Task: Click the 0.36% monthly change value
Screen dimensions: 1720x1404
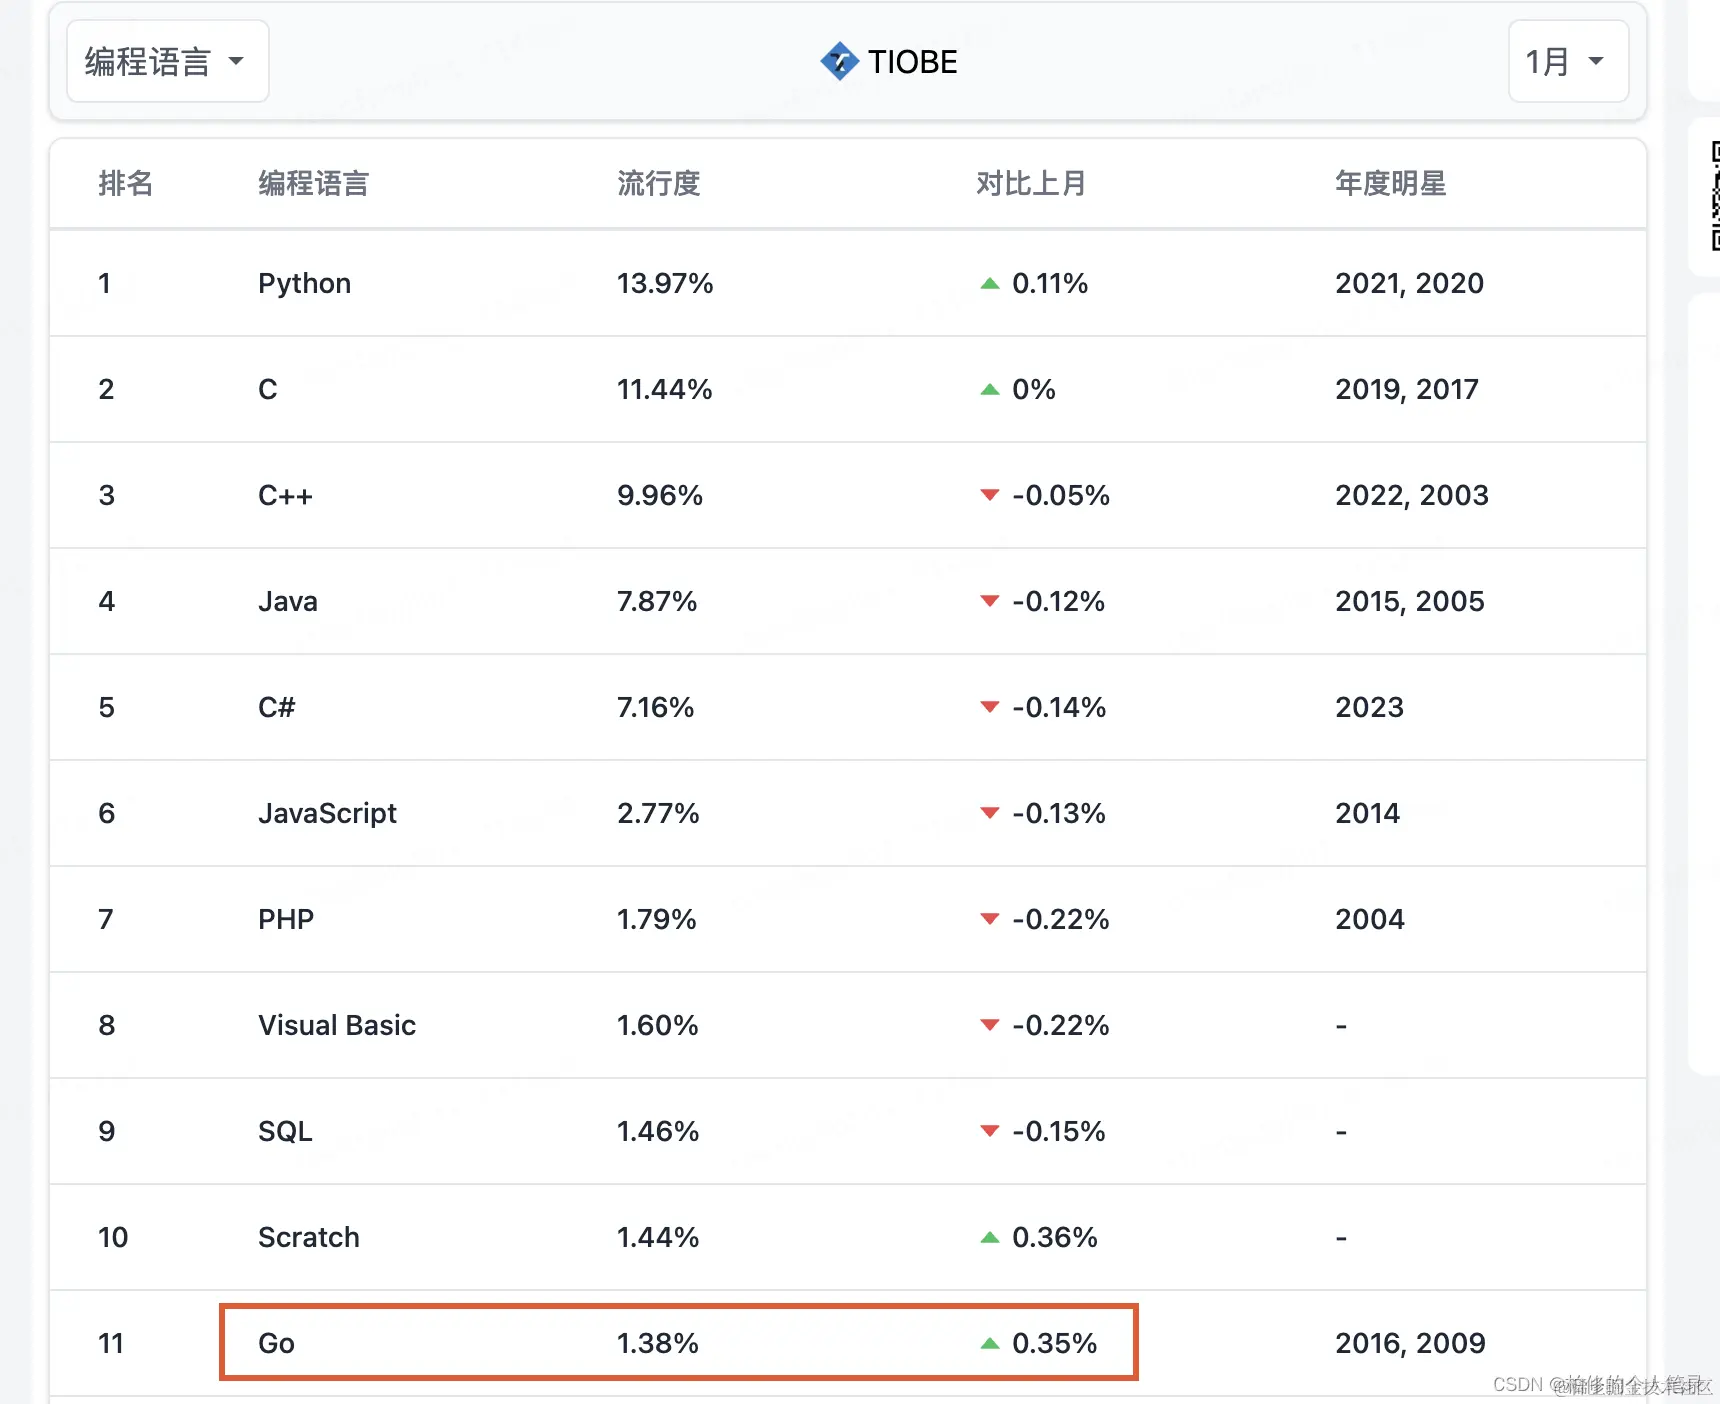Action: [x=1055, y=1237]
